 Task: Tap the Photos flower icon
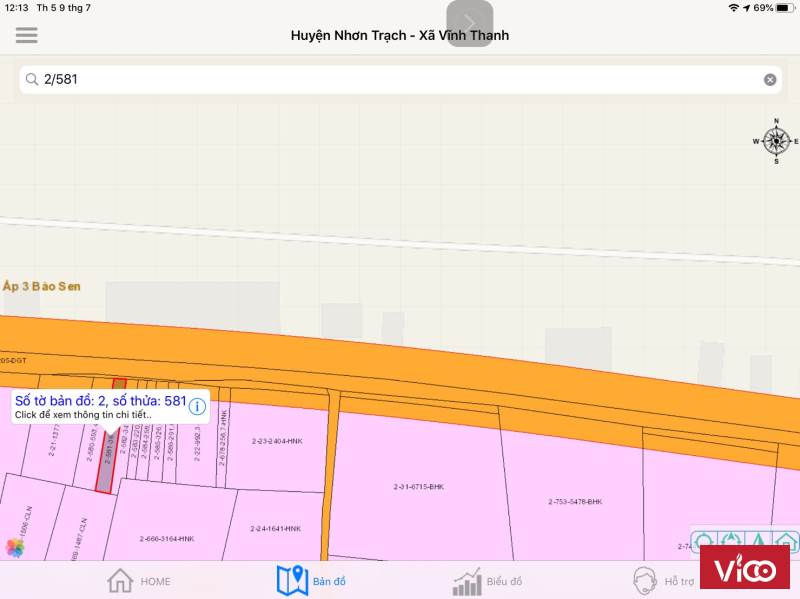pos(15,547)
